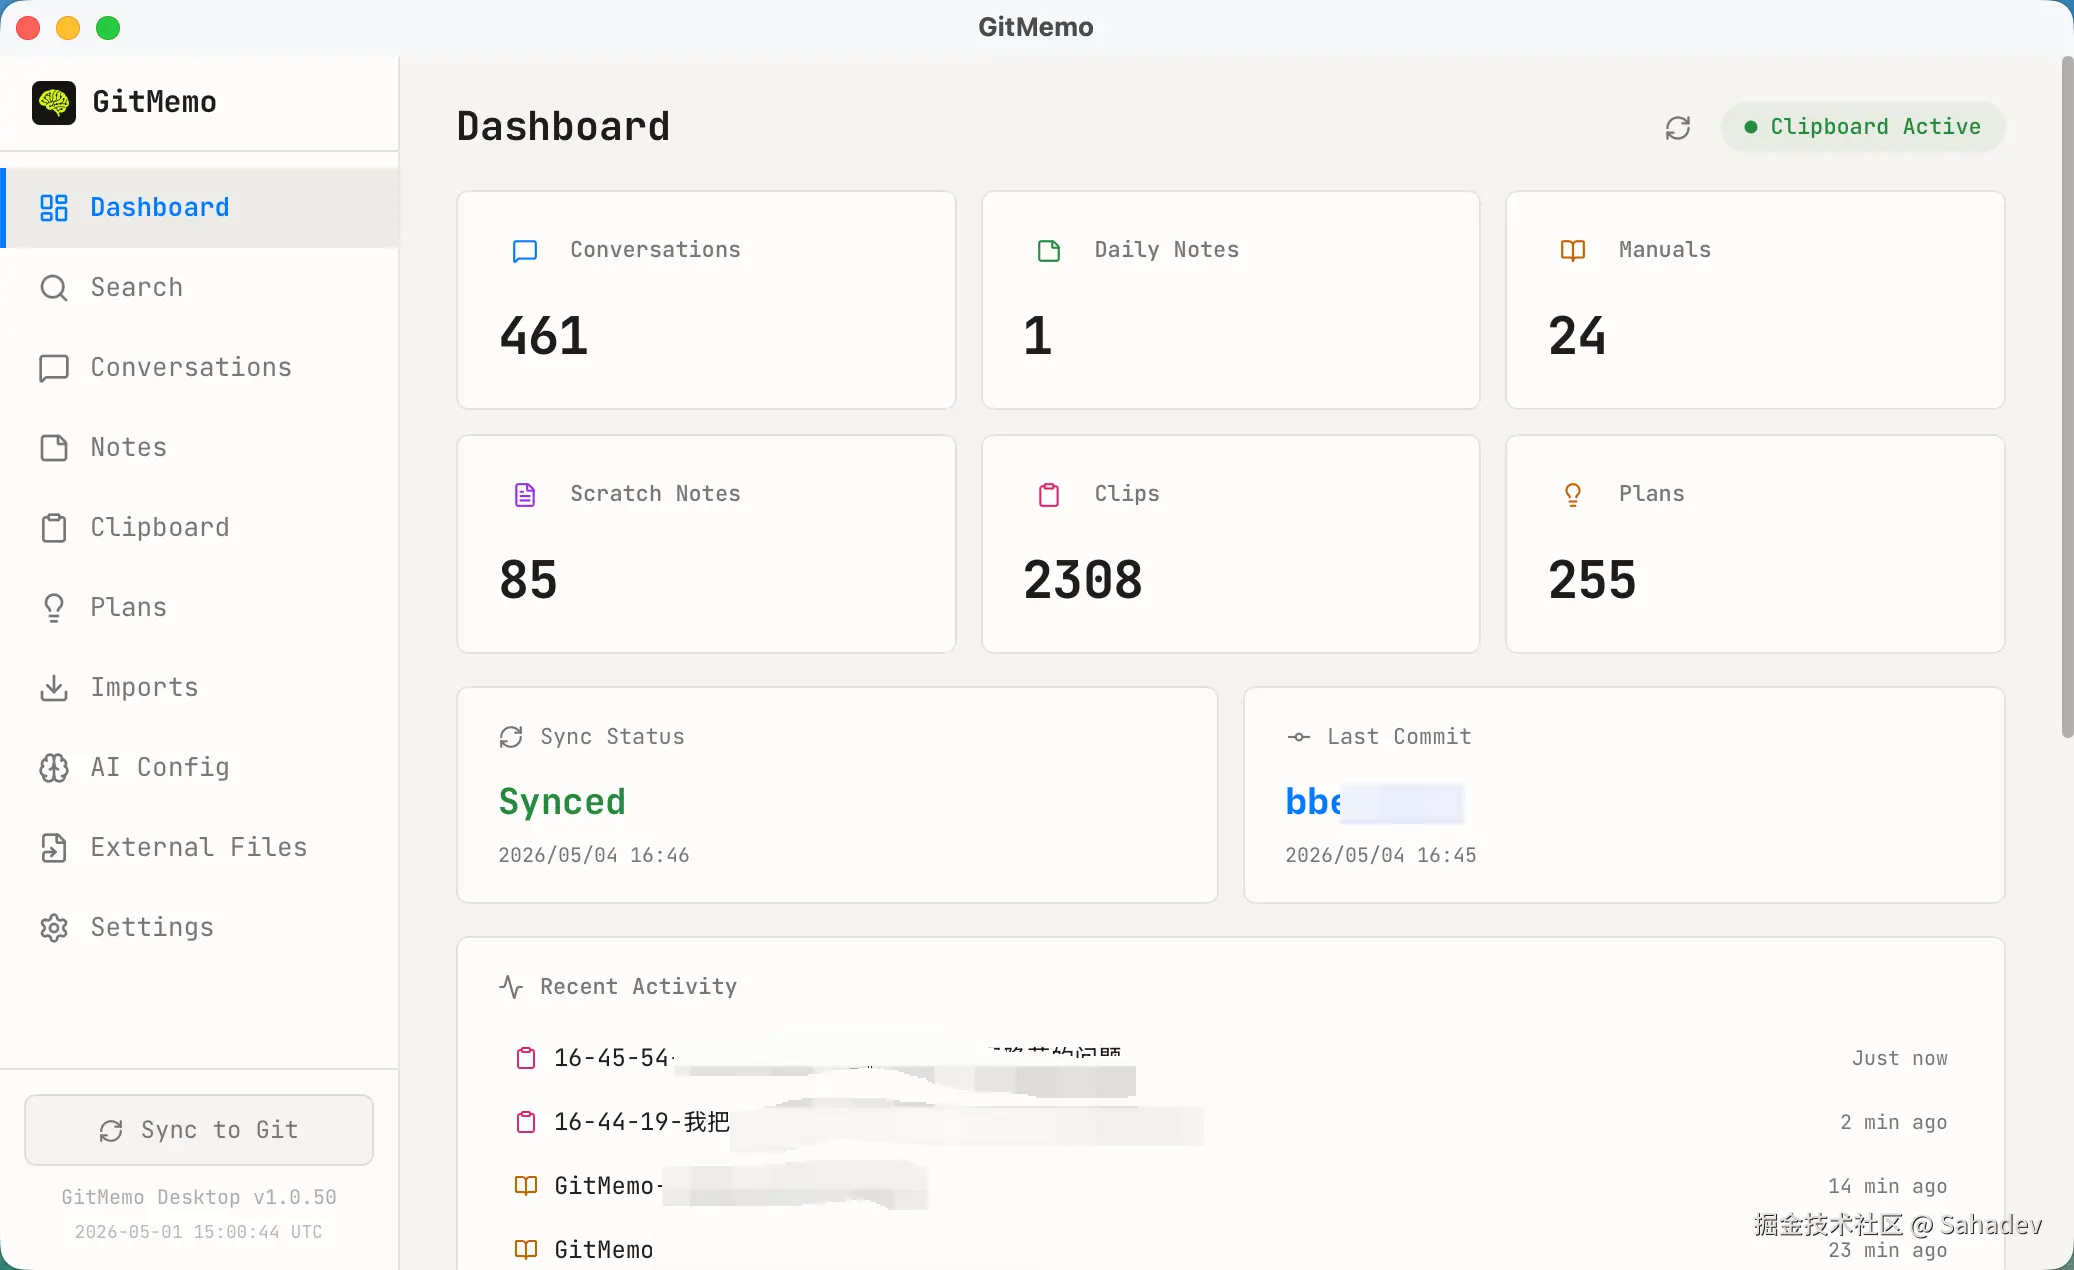Click the GitMemo sidebar brand title

pyautogui.click(x=154, y=102)
